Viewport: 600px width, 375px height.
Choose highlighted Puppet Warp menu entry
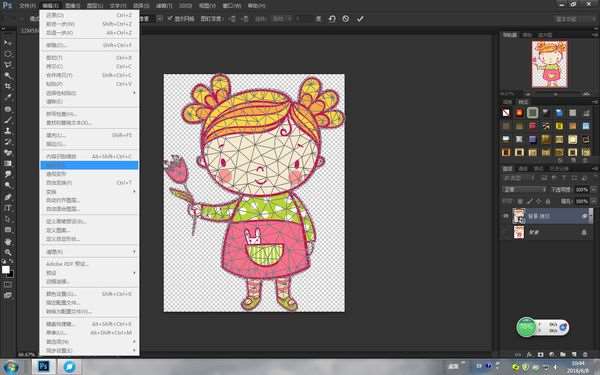click(x=89, y=165)
